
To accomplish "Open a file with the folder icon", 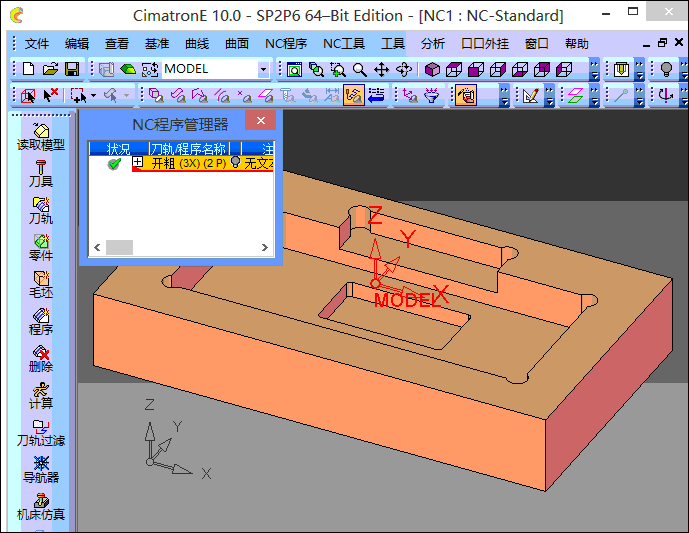I will tap(50, 69).
